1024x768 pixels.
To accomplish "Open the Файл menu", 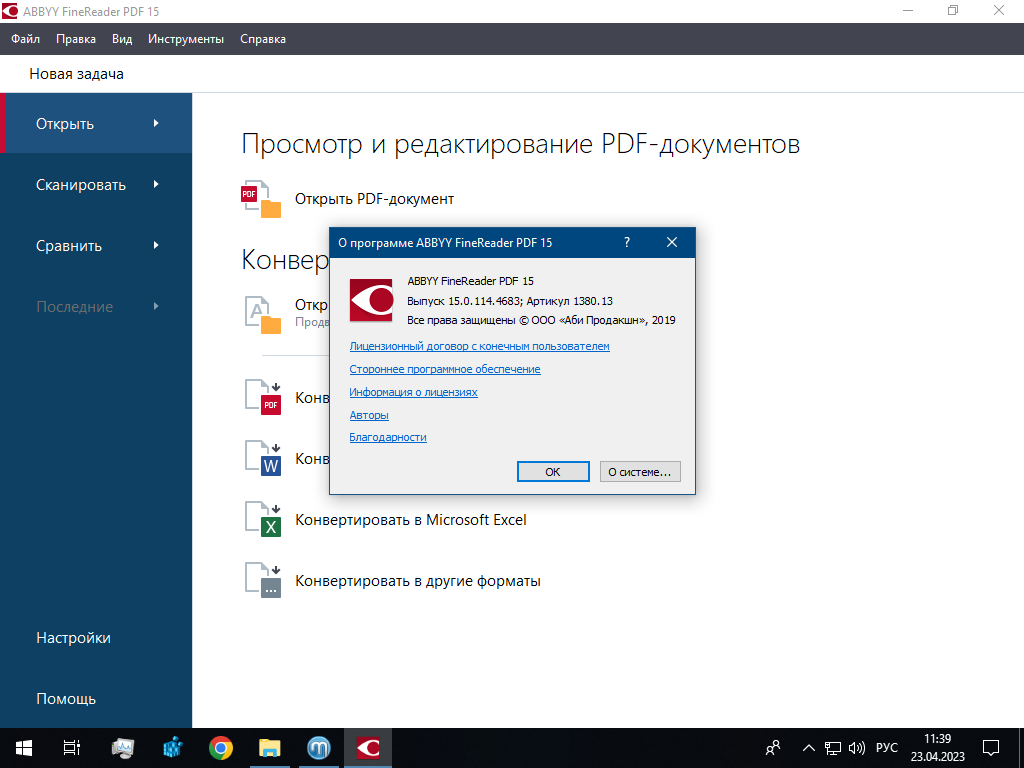I will point(25,39).
